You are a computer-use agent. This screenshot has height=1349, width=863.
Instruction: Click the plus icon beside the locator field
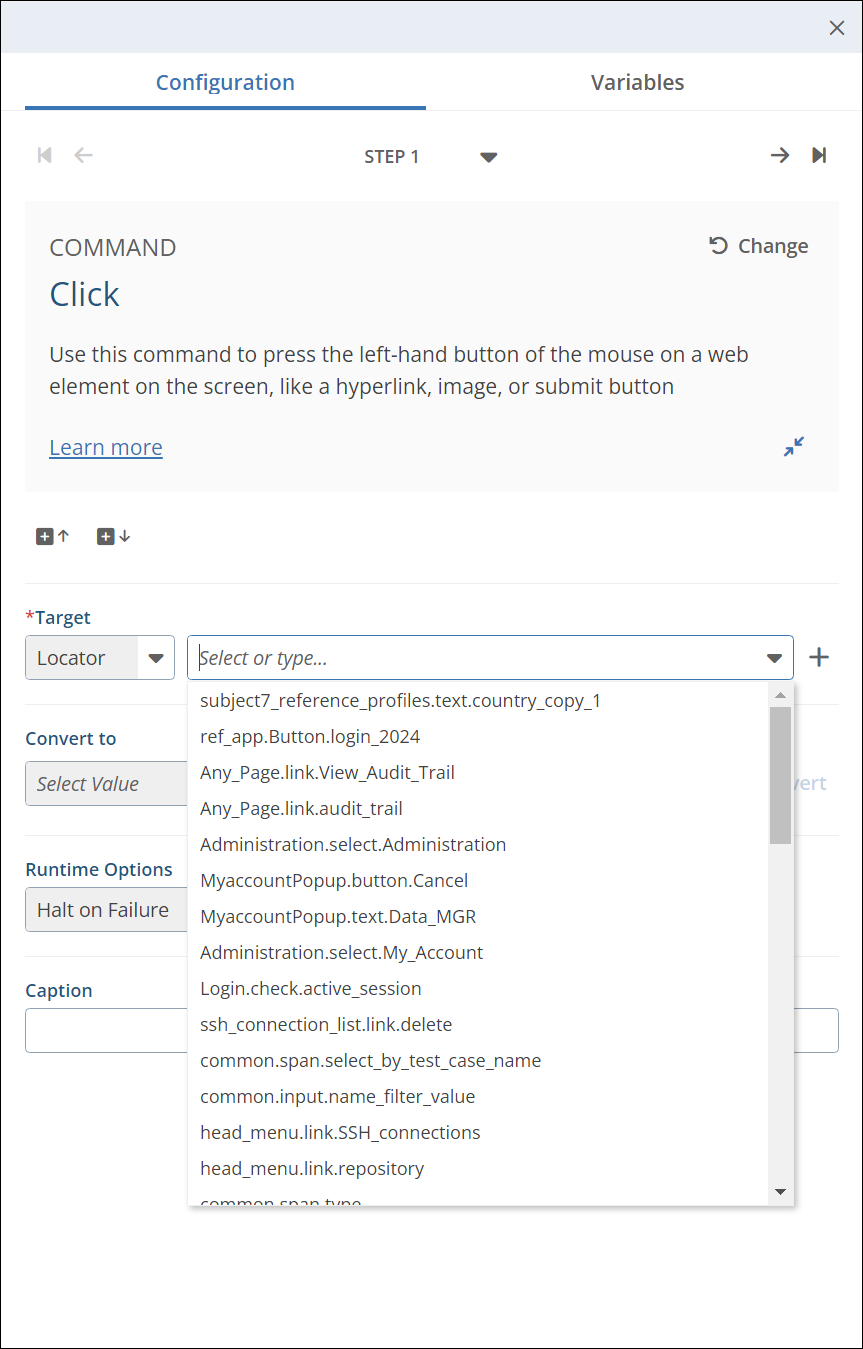[x=819, y=657]
